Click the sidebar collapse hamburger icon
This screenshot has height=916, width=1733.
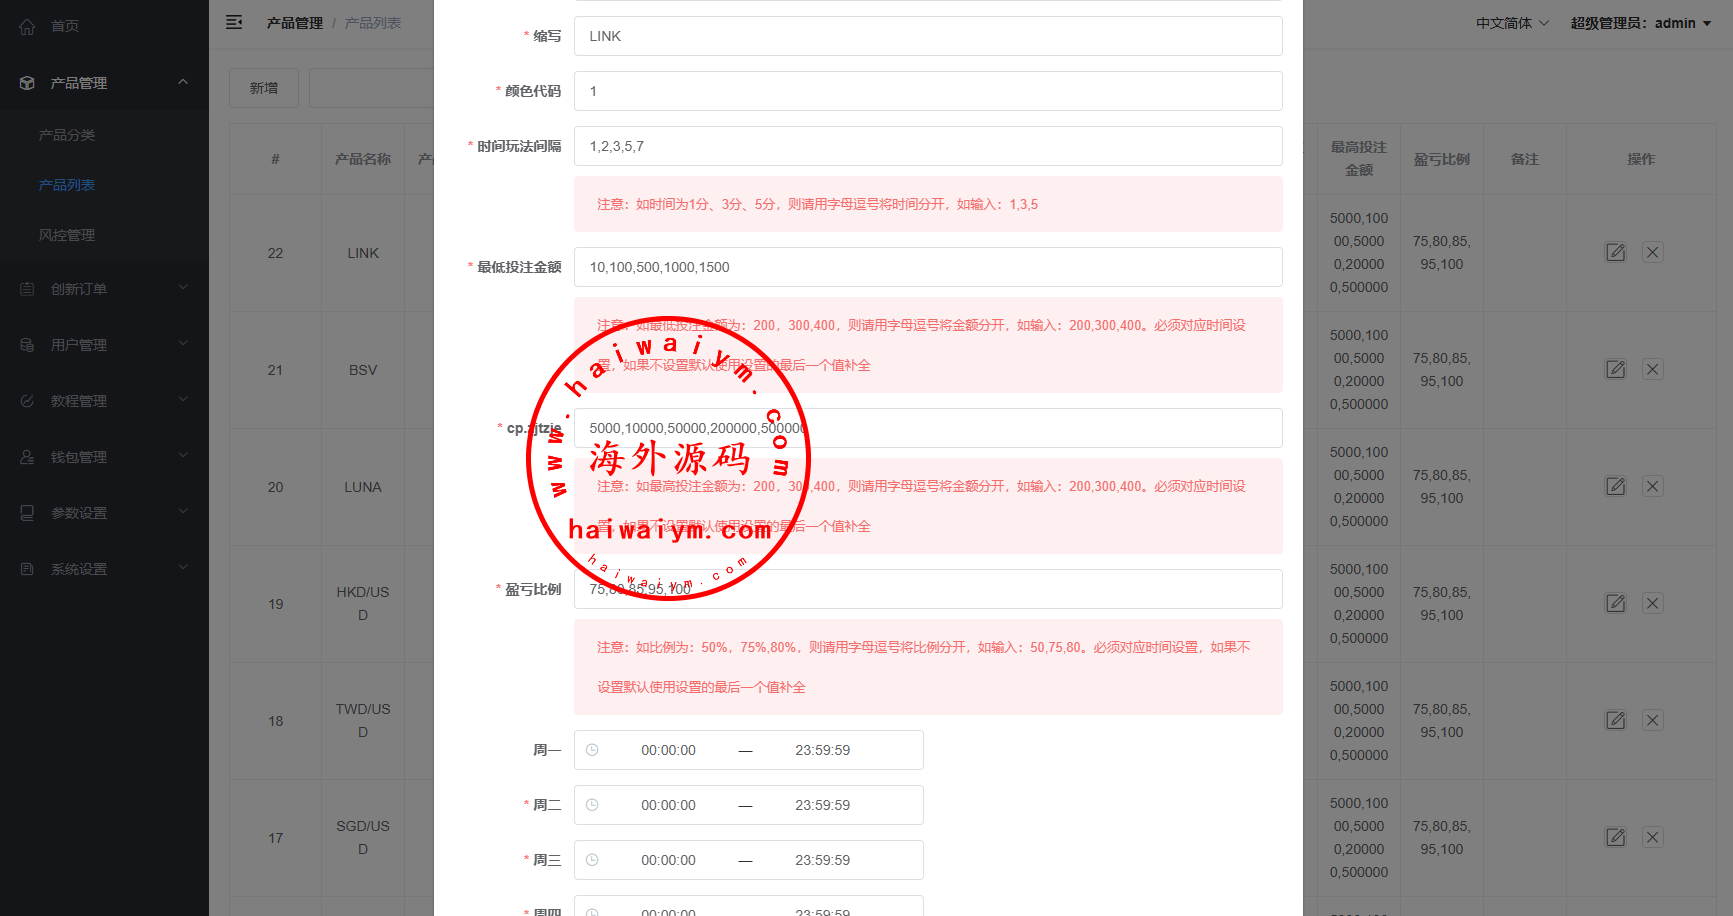(x=234, y=22)
